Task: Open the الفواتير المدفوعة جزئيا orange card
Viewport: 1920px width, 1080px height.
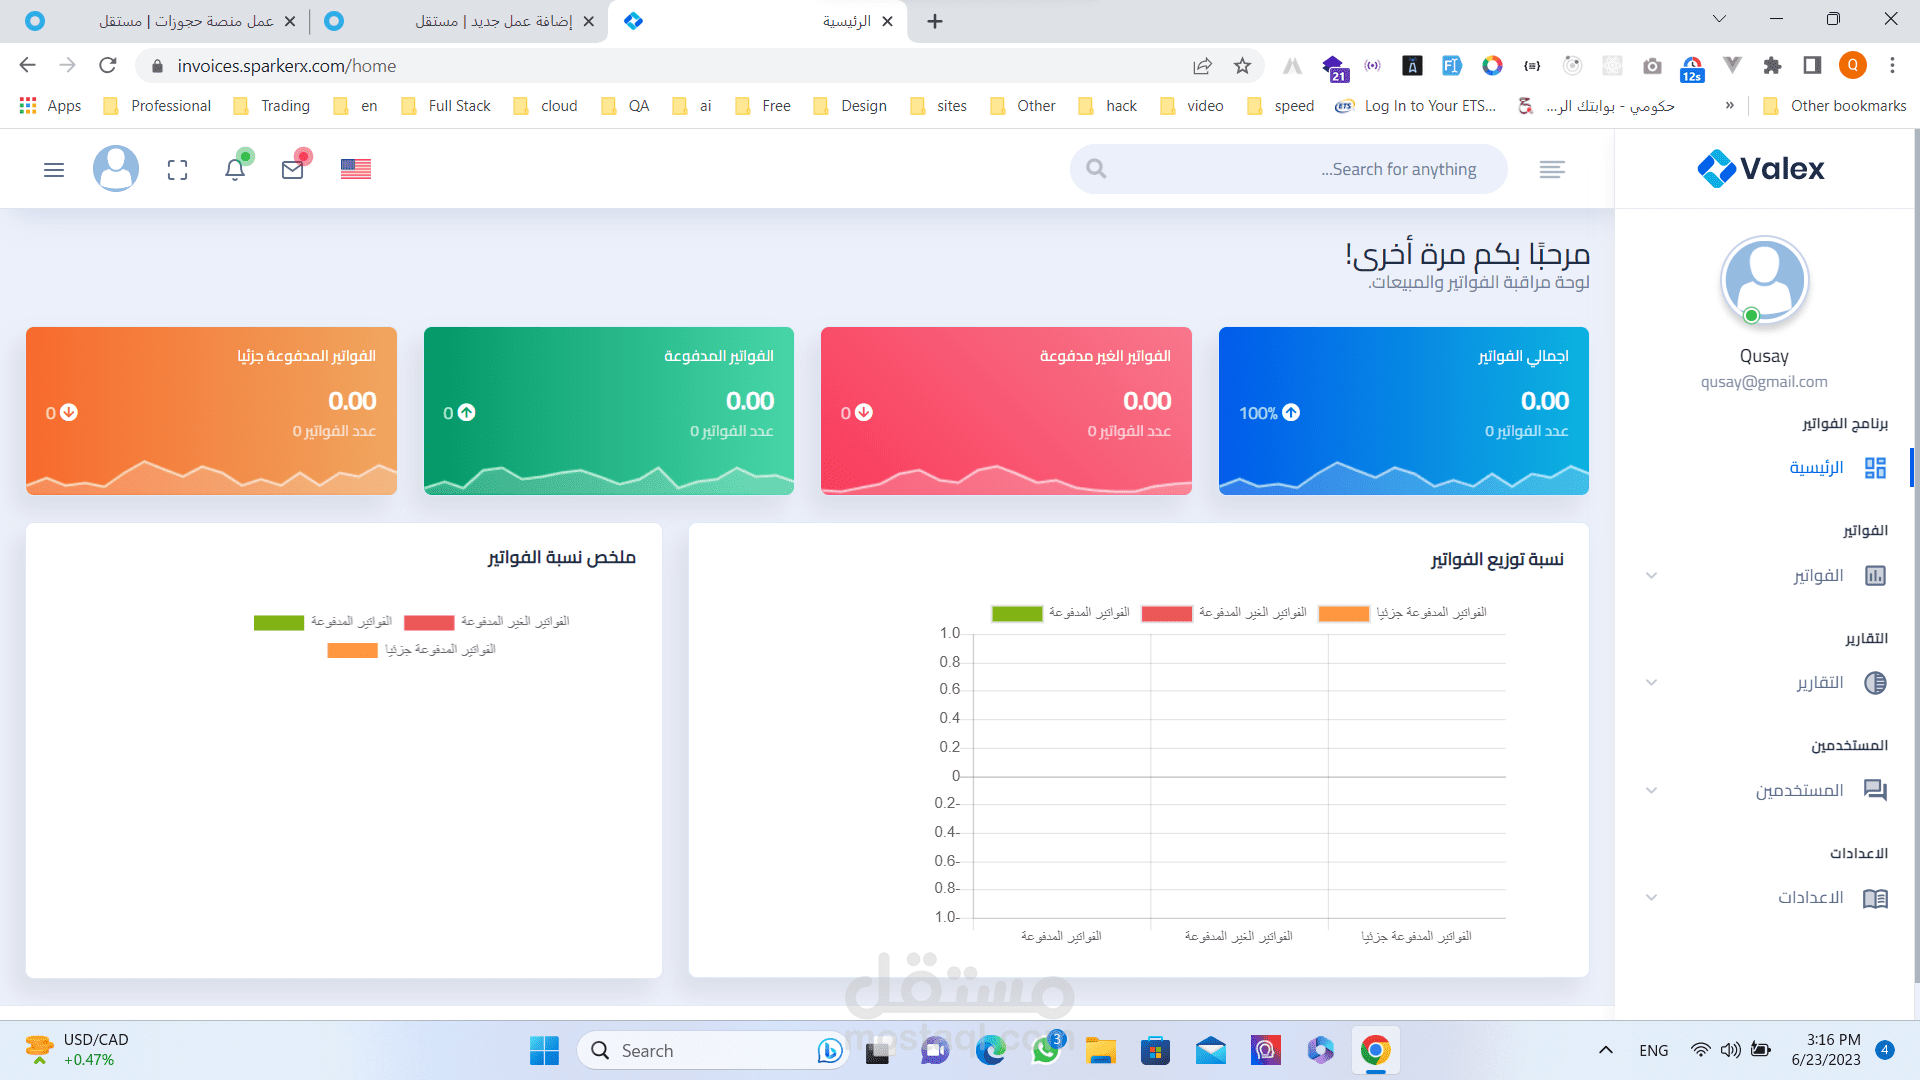Action: click(x=211, y=411)
